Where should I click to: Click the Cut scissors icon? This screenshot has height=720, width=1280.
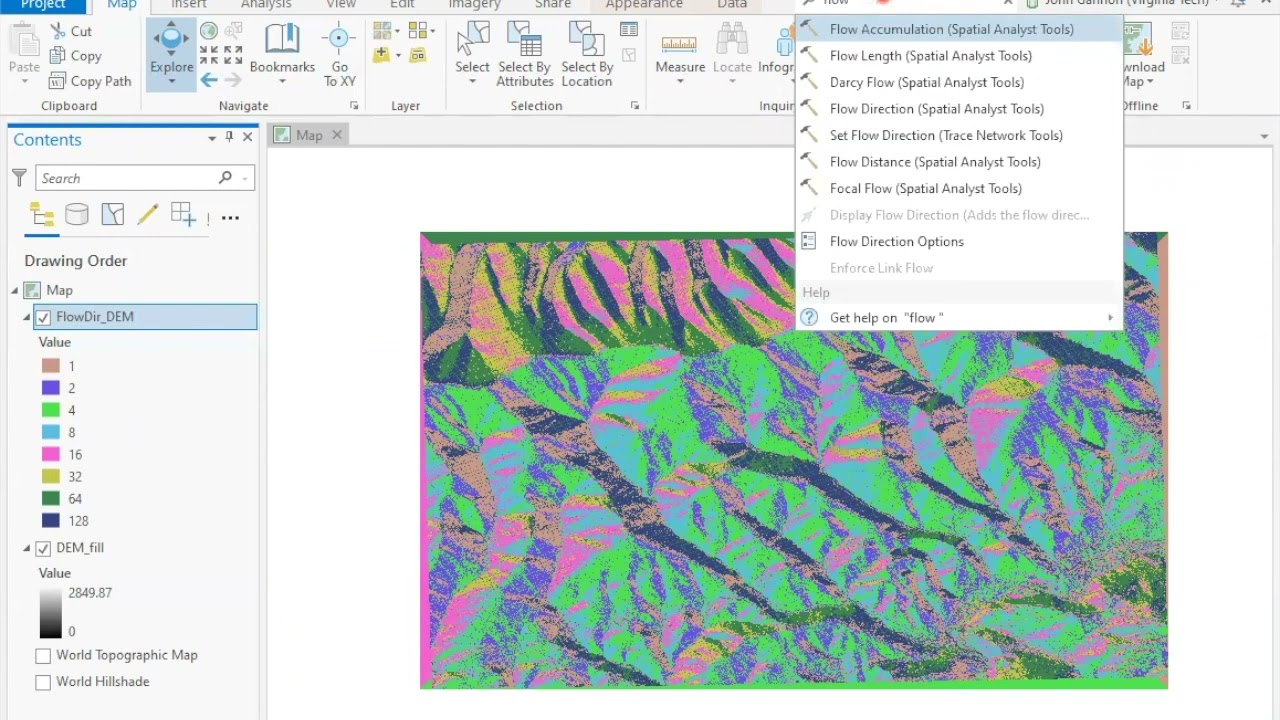pos(57,31)
